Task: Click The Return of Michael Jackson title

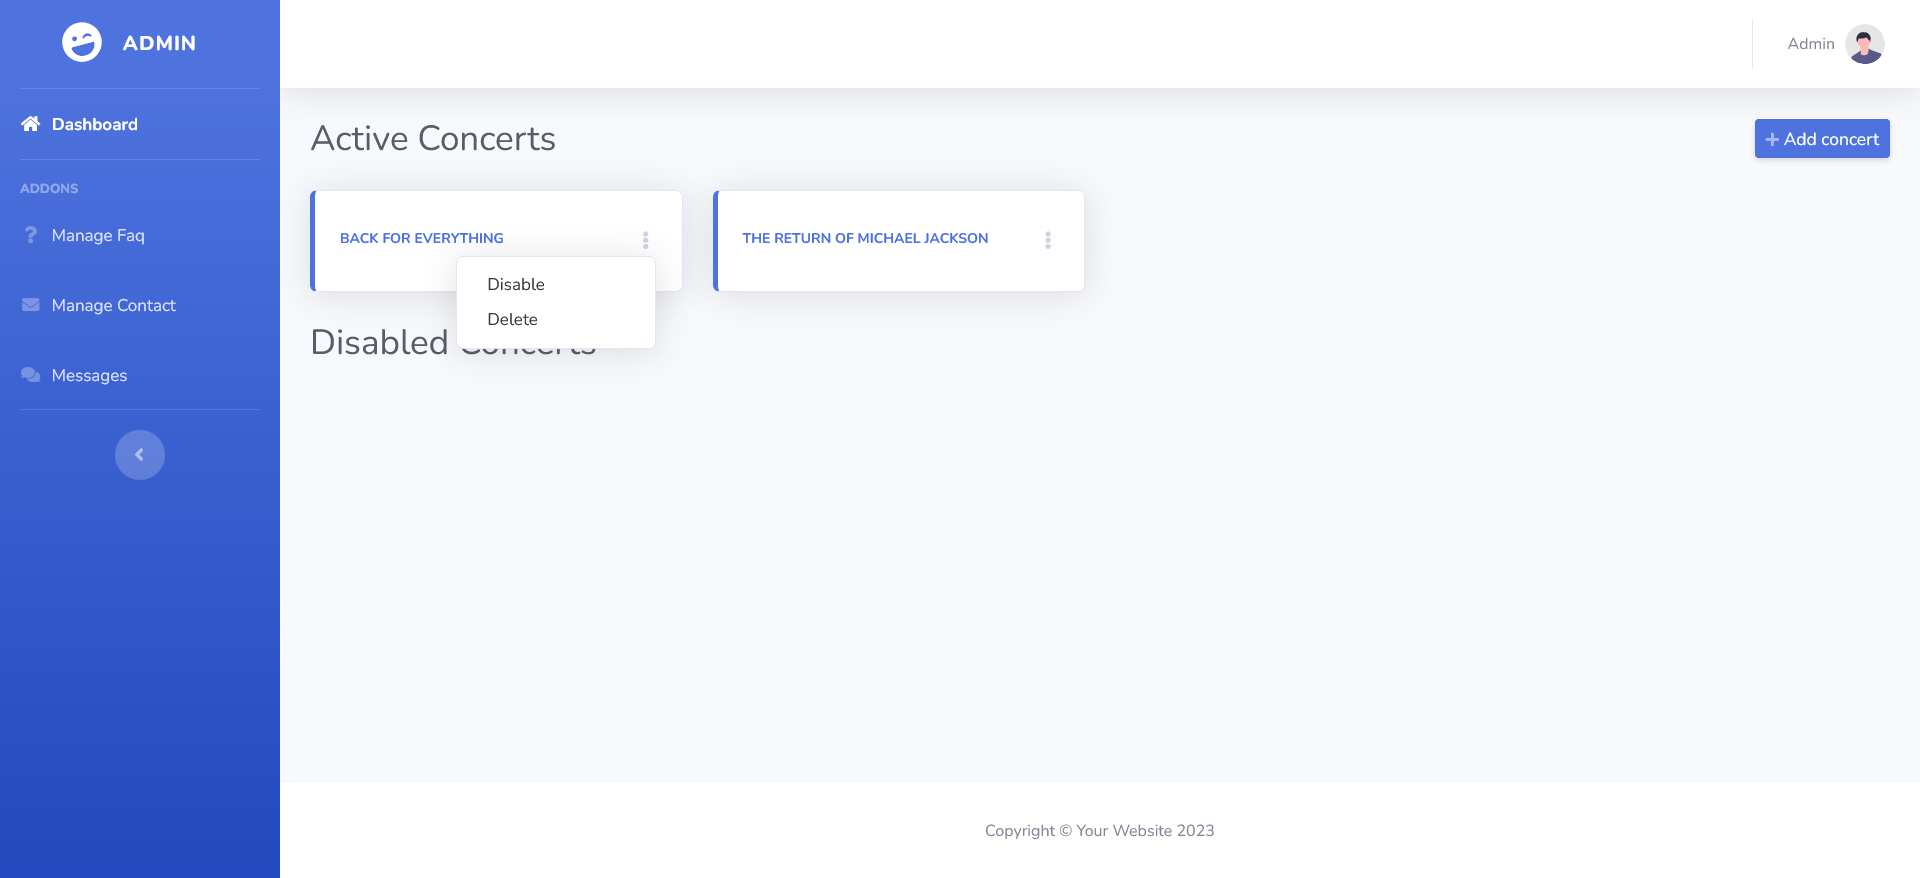Action: pos(865,238)
